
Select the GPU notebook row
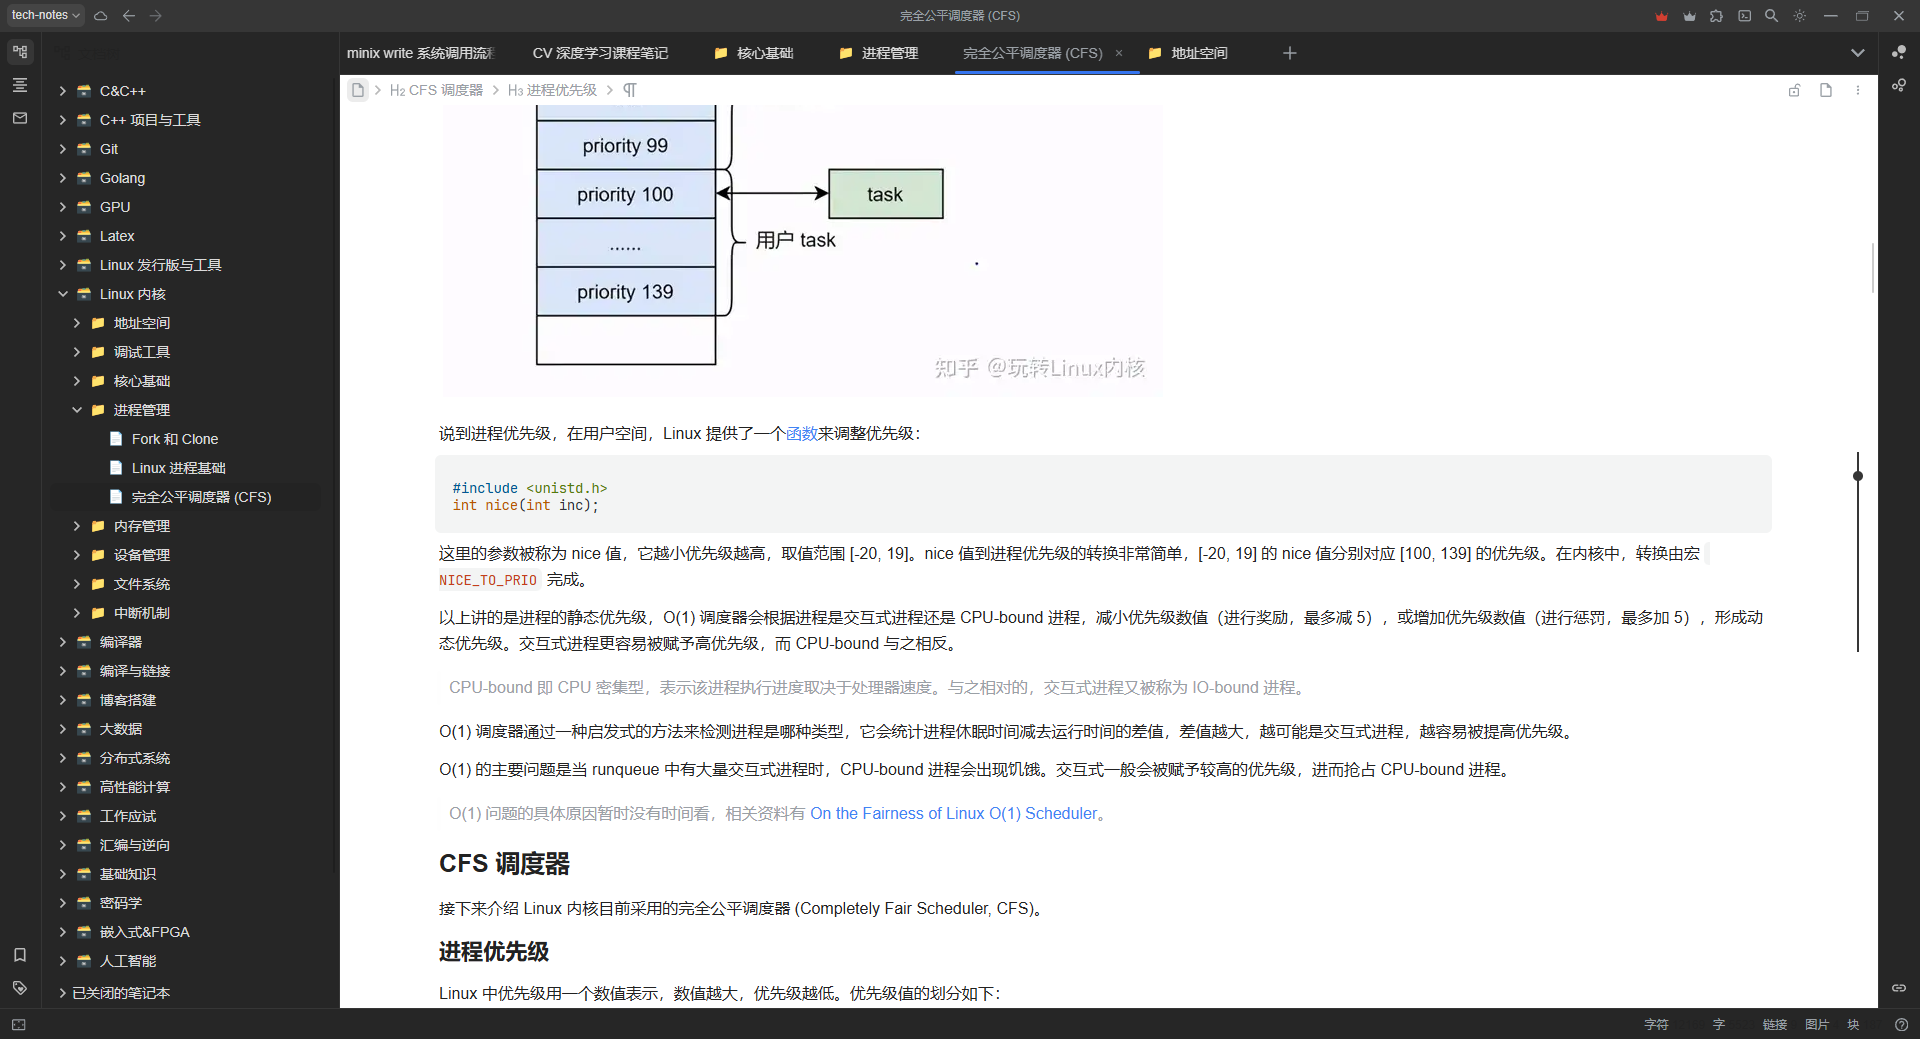pyautogui.click(x=186, y=207)
